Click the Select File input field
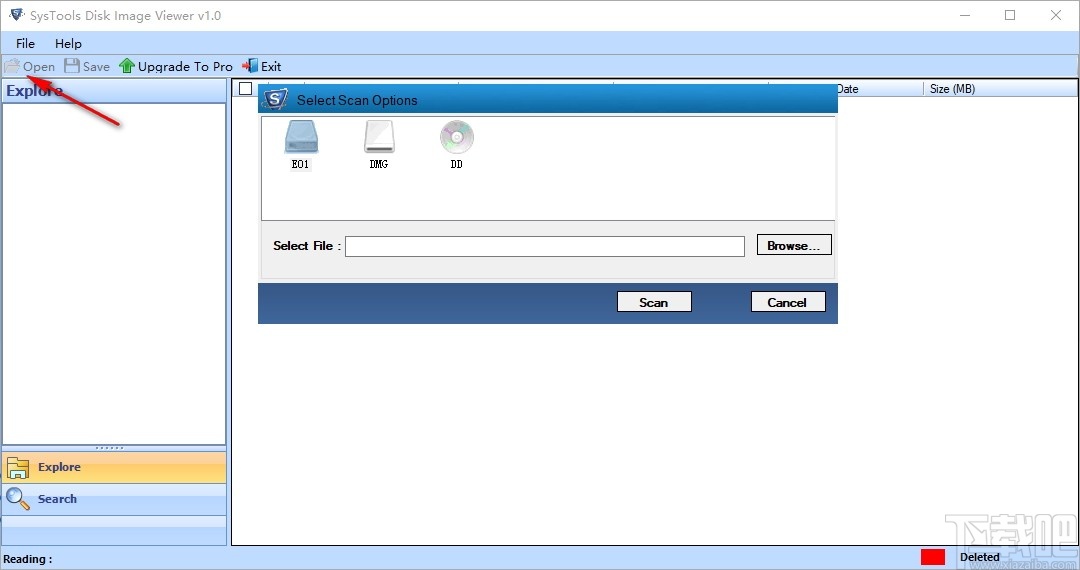 (545, 246)
